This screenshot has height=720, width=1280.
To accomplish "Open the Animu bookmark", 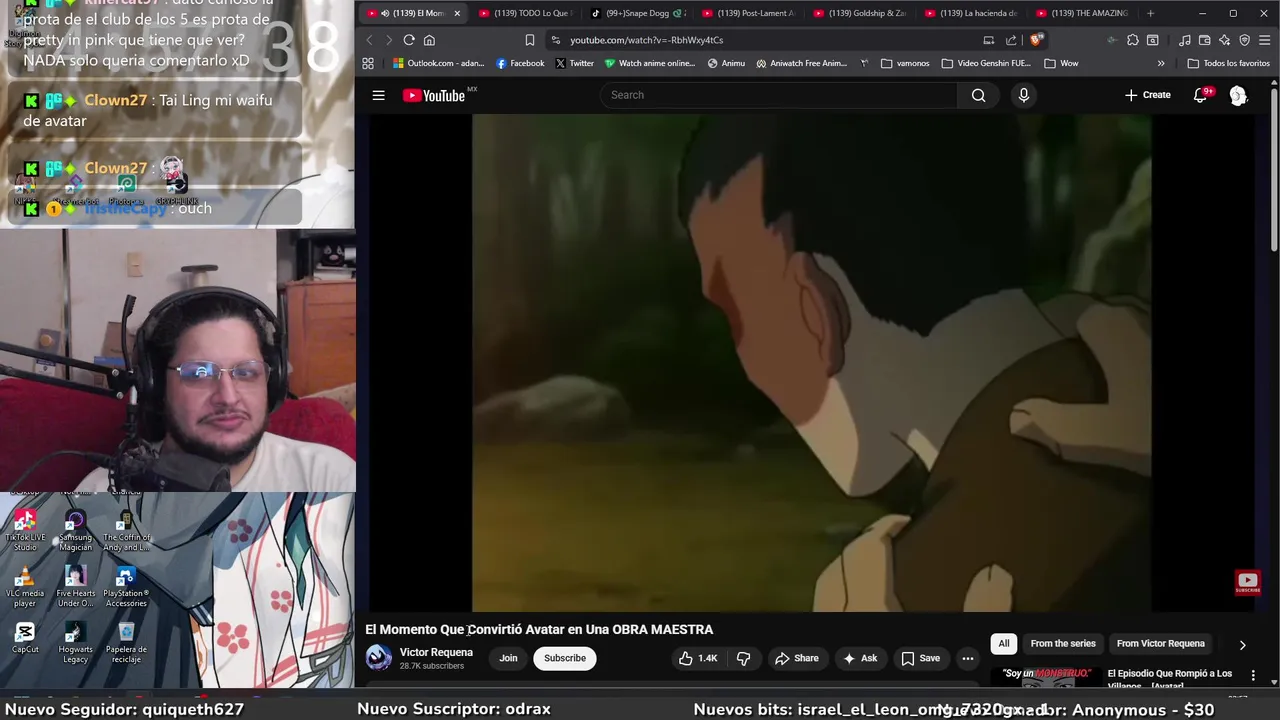I will point(726,63).
